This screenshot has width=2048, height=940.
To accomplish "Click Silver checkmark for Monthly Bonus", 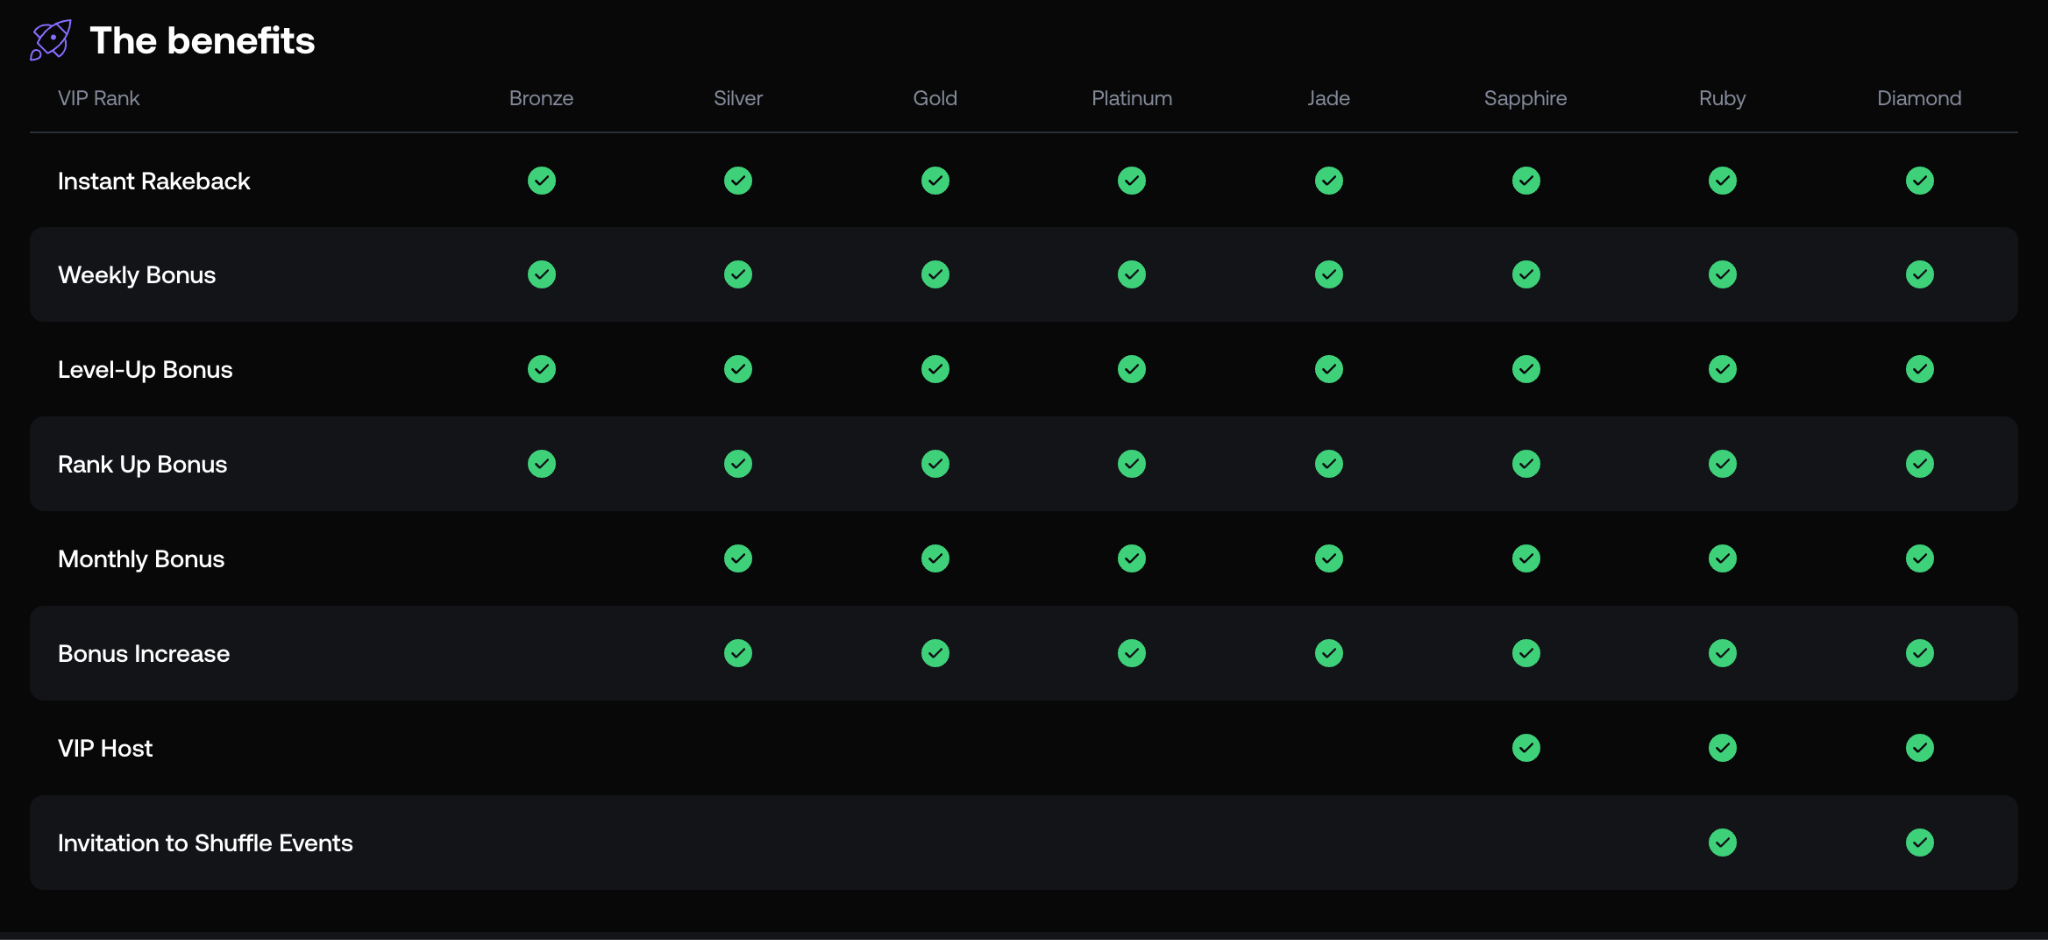I will (738, 559).
